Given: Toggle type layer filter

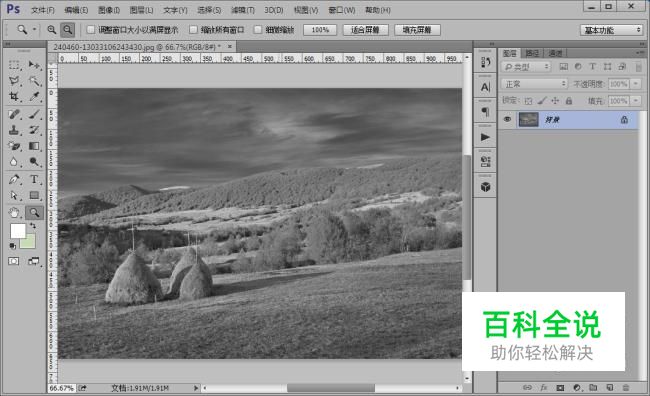Looking at the screenshot, I should click(x=592, y=67).
